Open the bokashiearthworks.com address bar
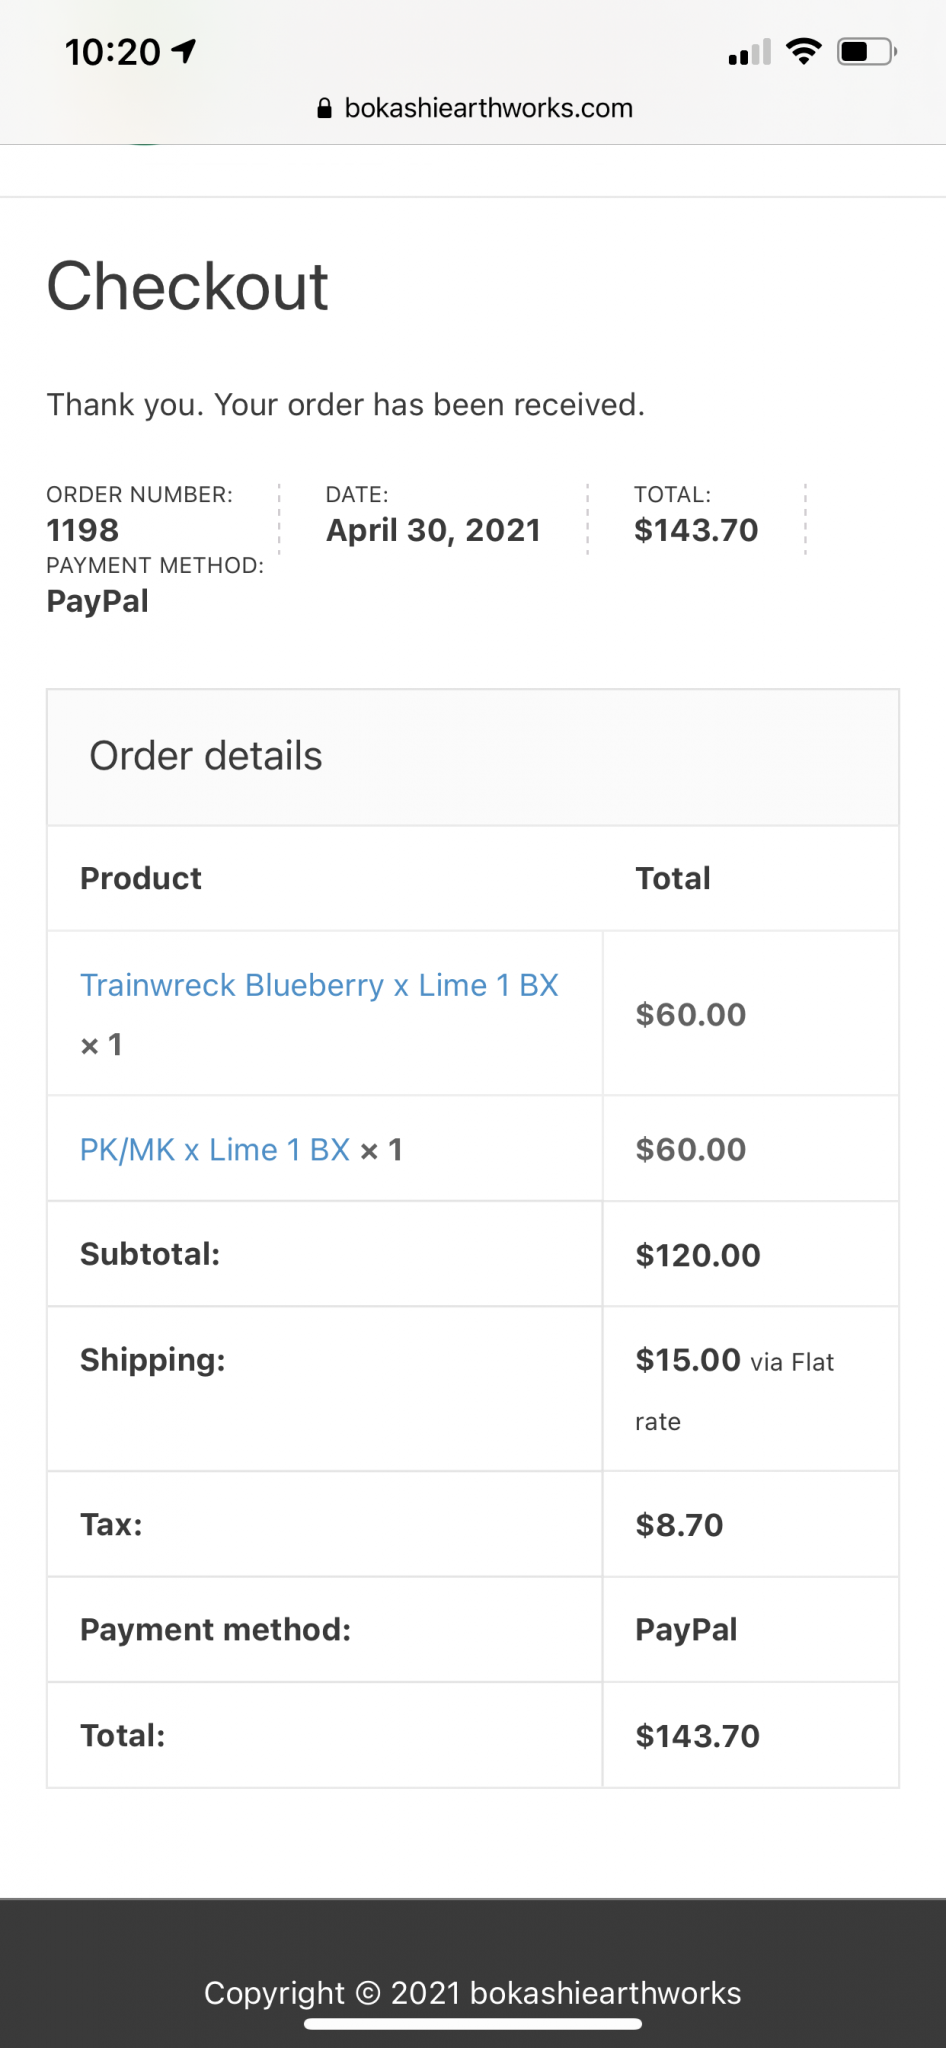 488,108
